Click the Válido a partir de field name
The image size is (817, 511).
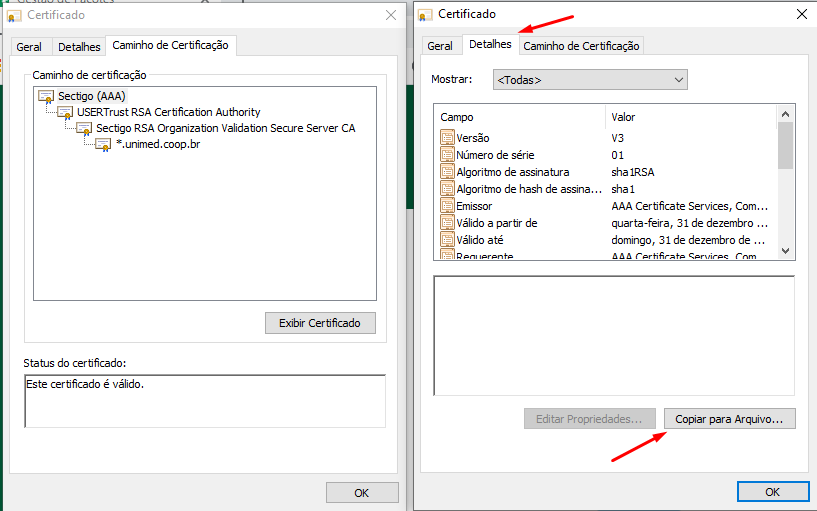(x=497, y=223)
